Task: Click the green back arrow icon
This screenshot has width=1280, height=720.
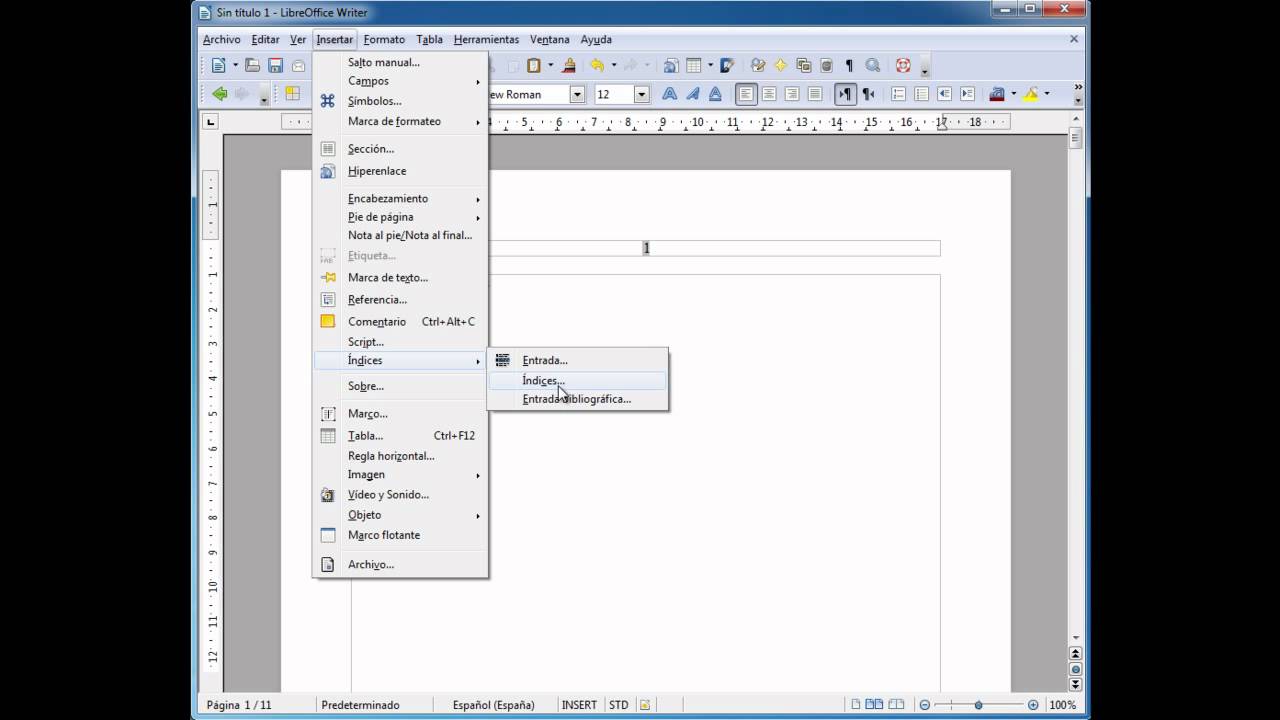Action: pos(219,94)
